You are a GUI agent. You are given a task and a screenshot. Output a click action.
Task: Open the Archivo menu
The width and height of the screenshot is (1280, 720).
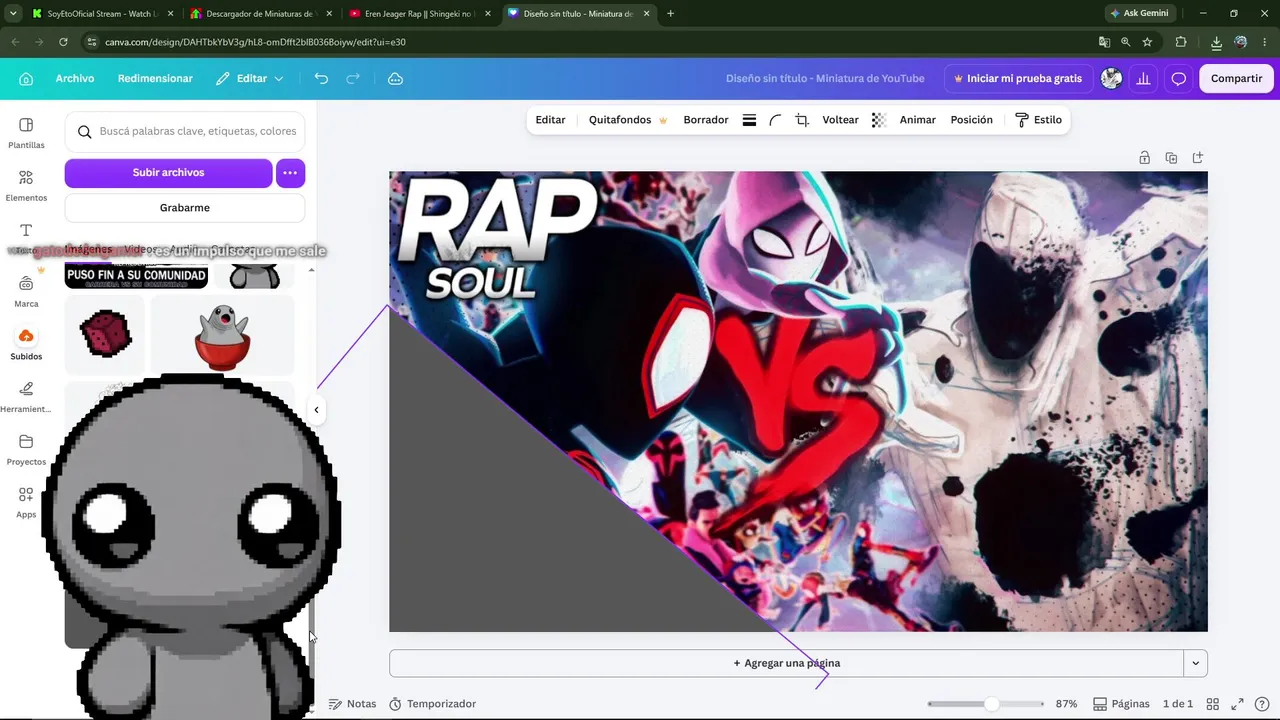[75, 79]
